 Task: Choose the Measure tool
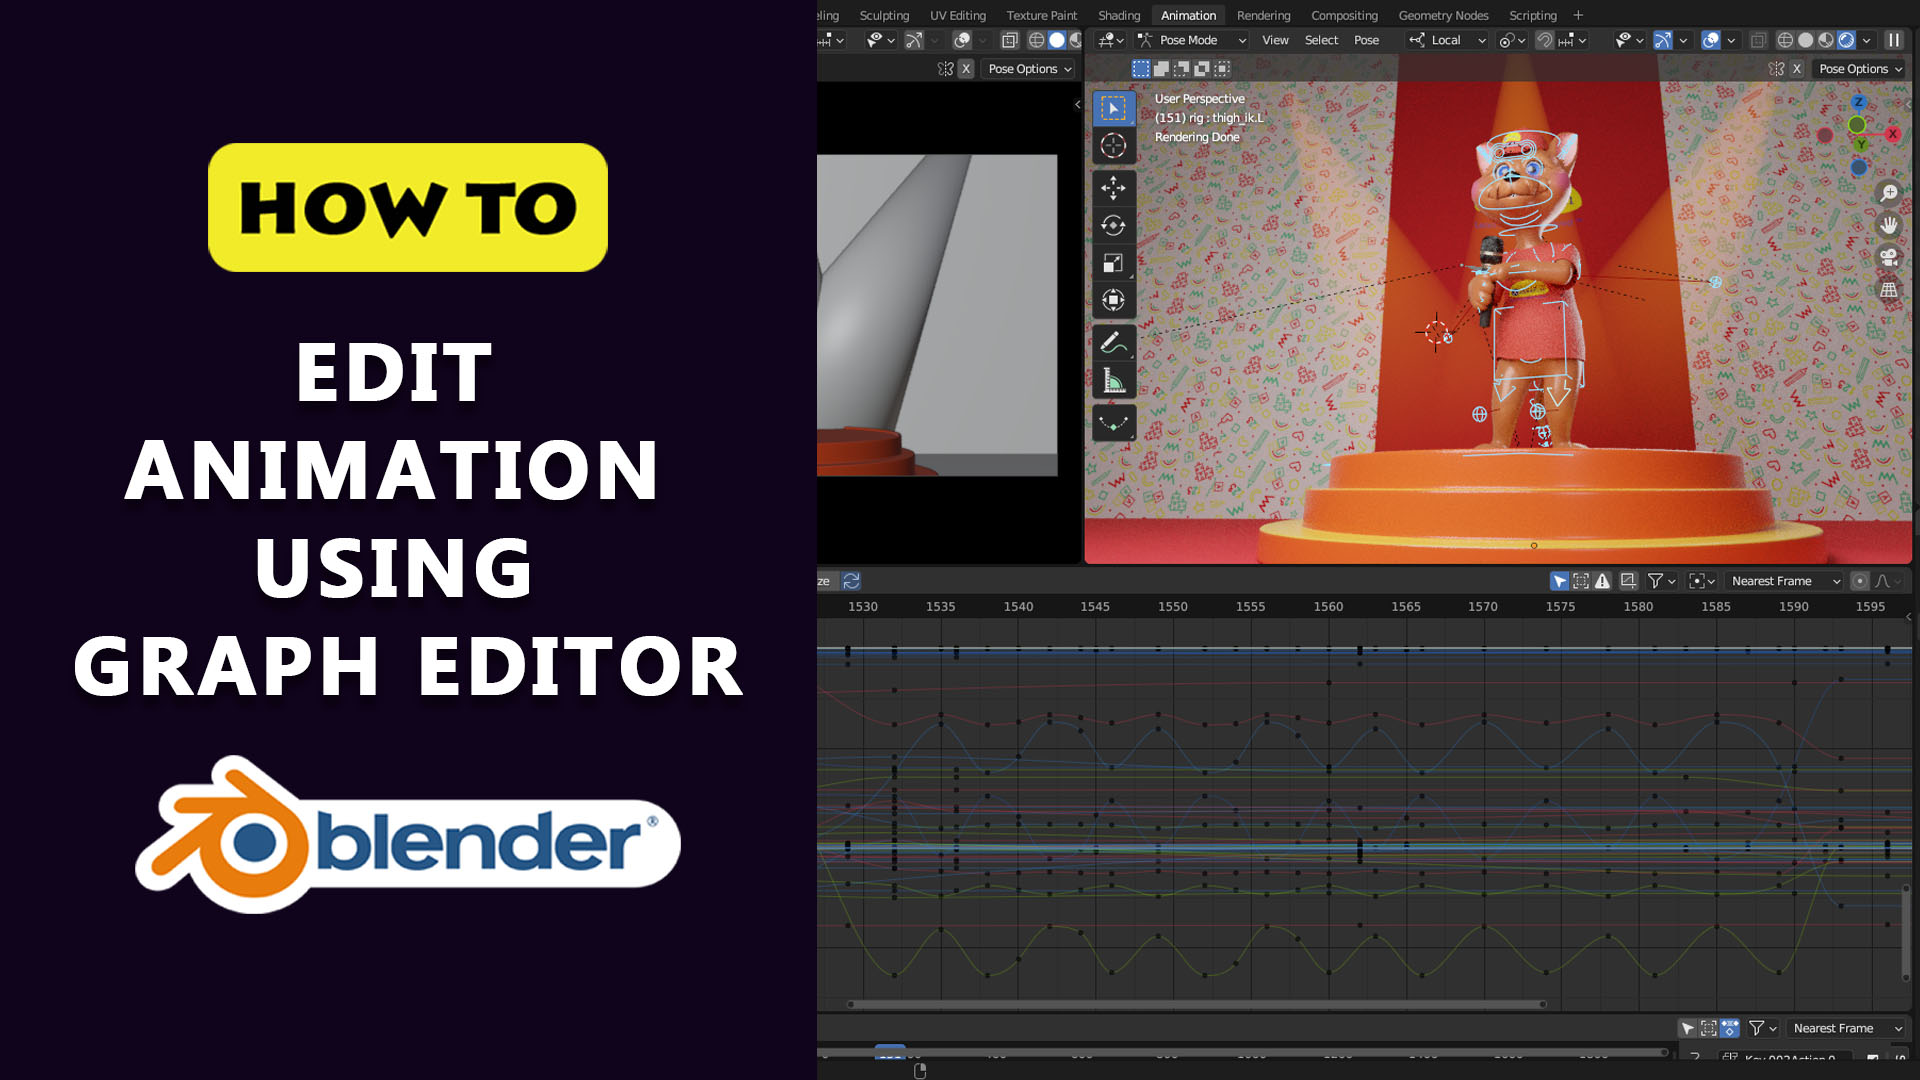point(1113,381)
